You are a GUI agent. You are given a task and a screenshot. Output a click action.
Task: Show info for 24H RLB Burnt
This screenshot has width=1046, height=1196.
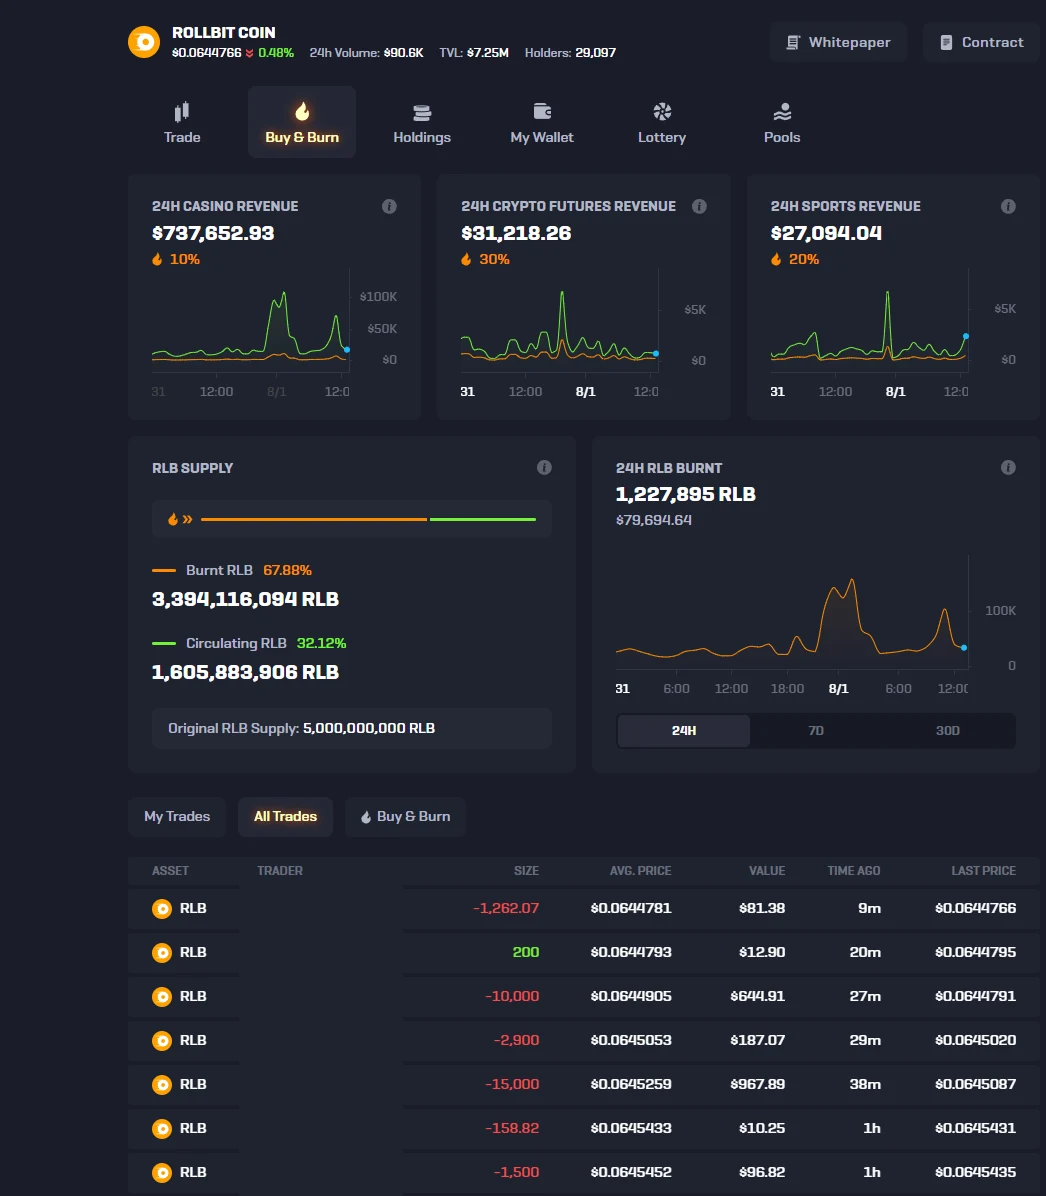pyautogui.click(x=1008, y=468)
